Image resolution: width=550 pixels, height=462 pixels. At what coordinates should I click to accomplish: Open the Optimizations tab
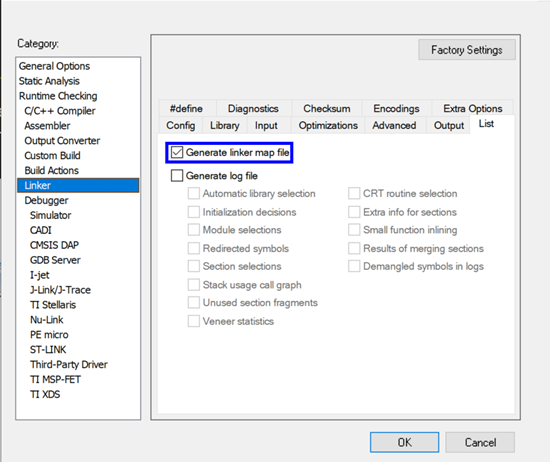[x=328, y=125]
